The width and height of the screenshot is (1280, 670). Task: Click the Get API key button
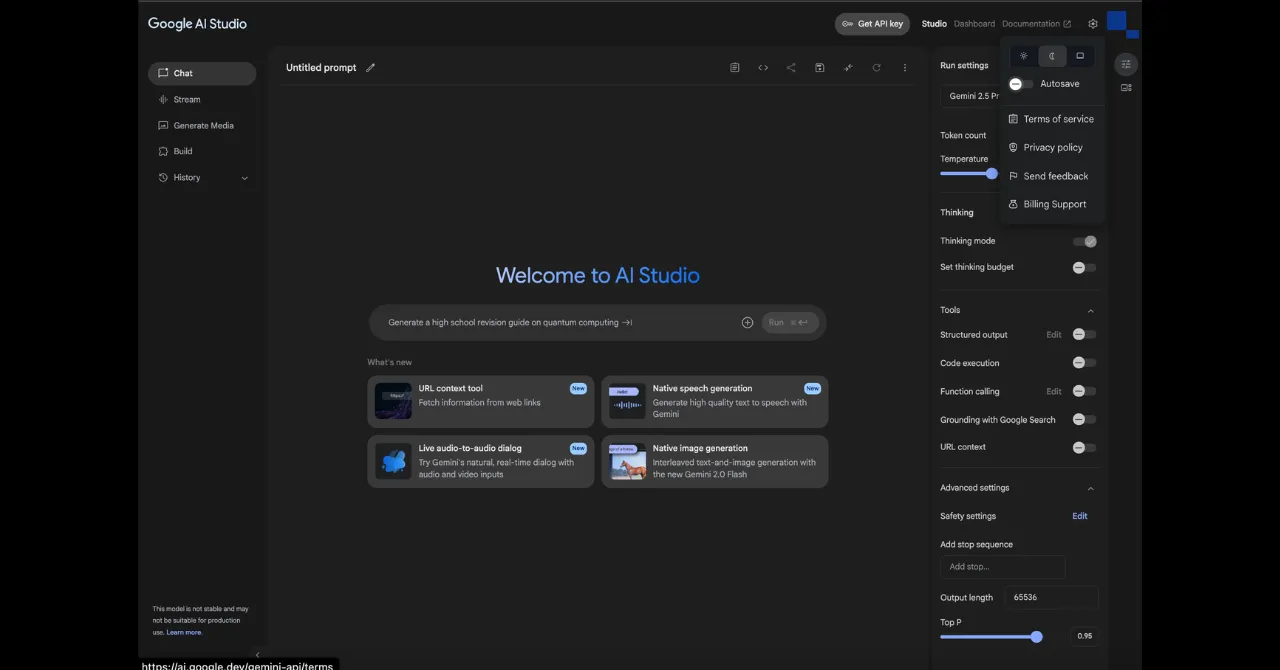tap(872, 24)
